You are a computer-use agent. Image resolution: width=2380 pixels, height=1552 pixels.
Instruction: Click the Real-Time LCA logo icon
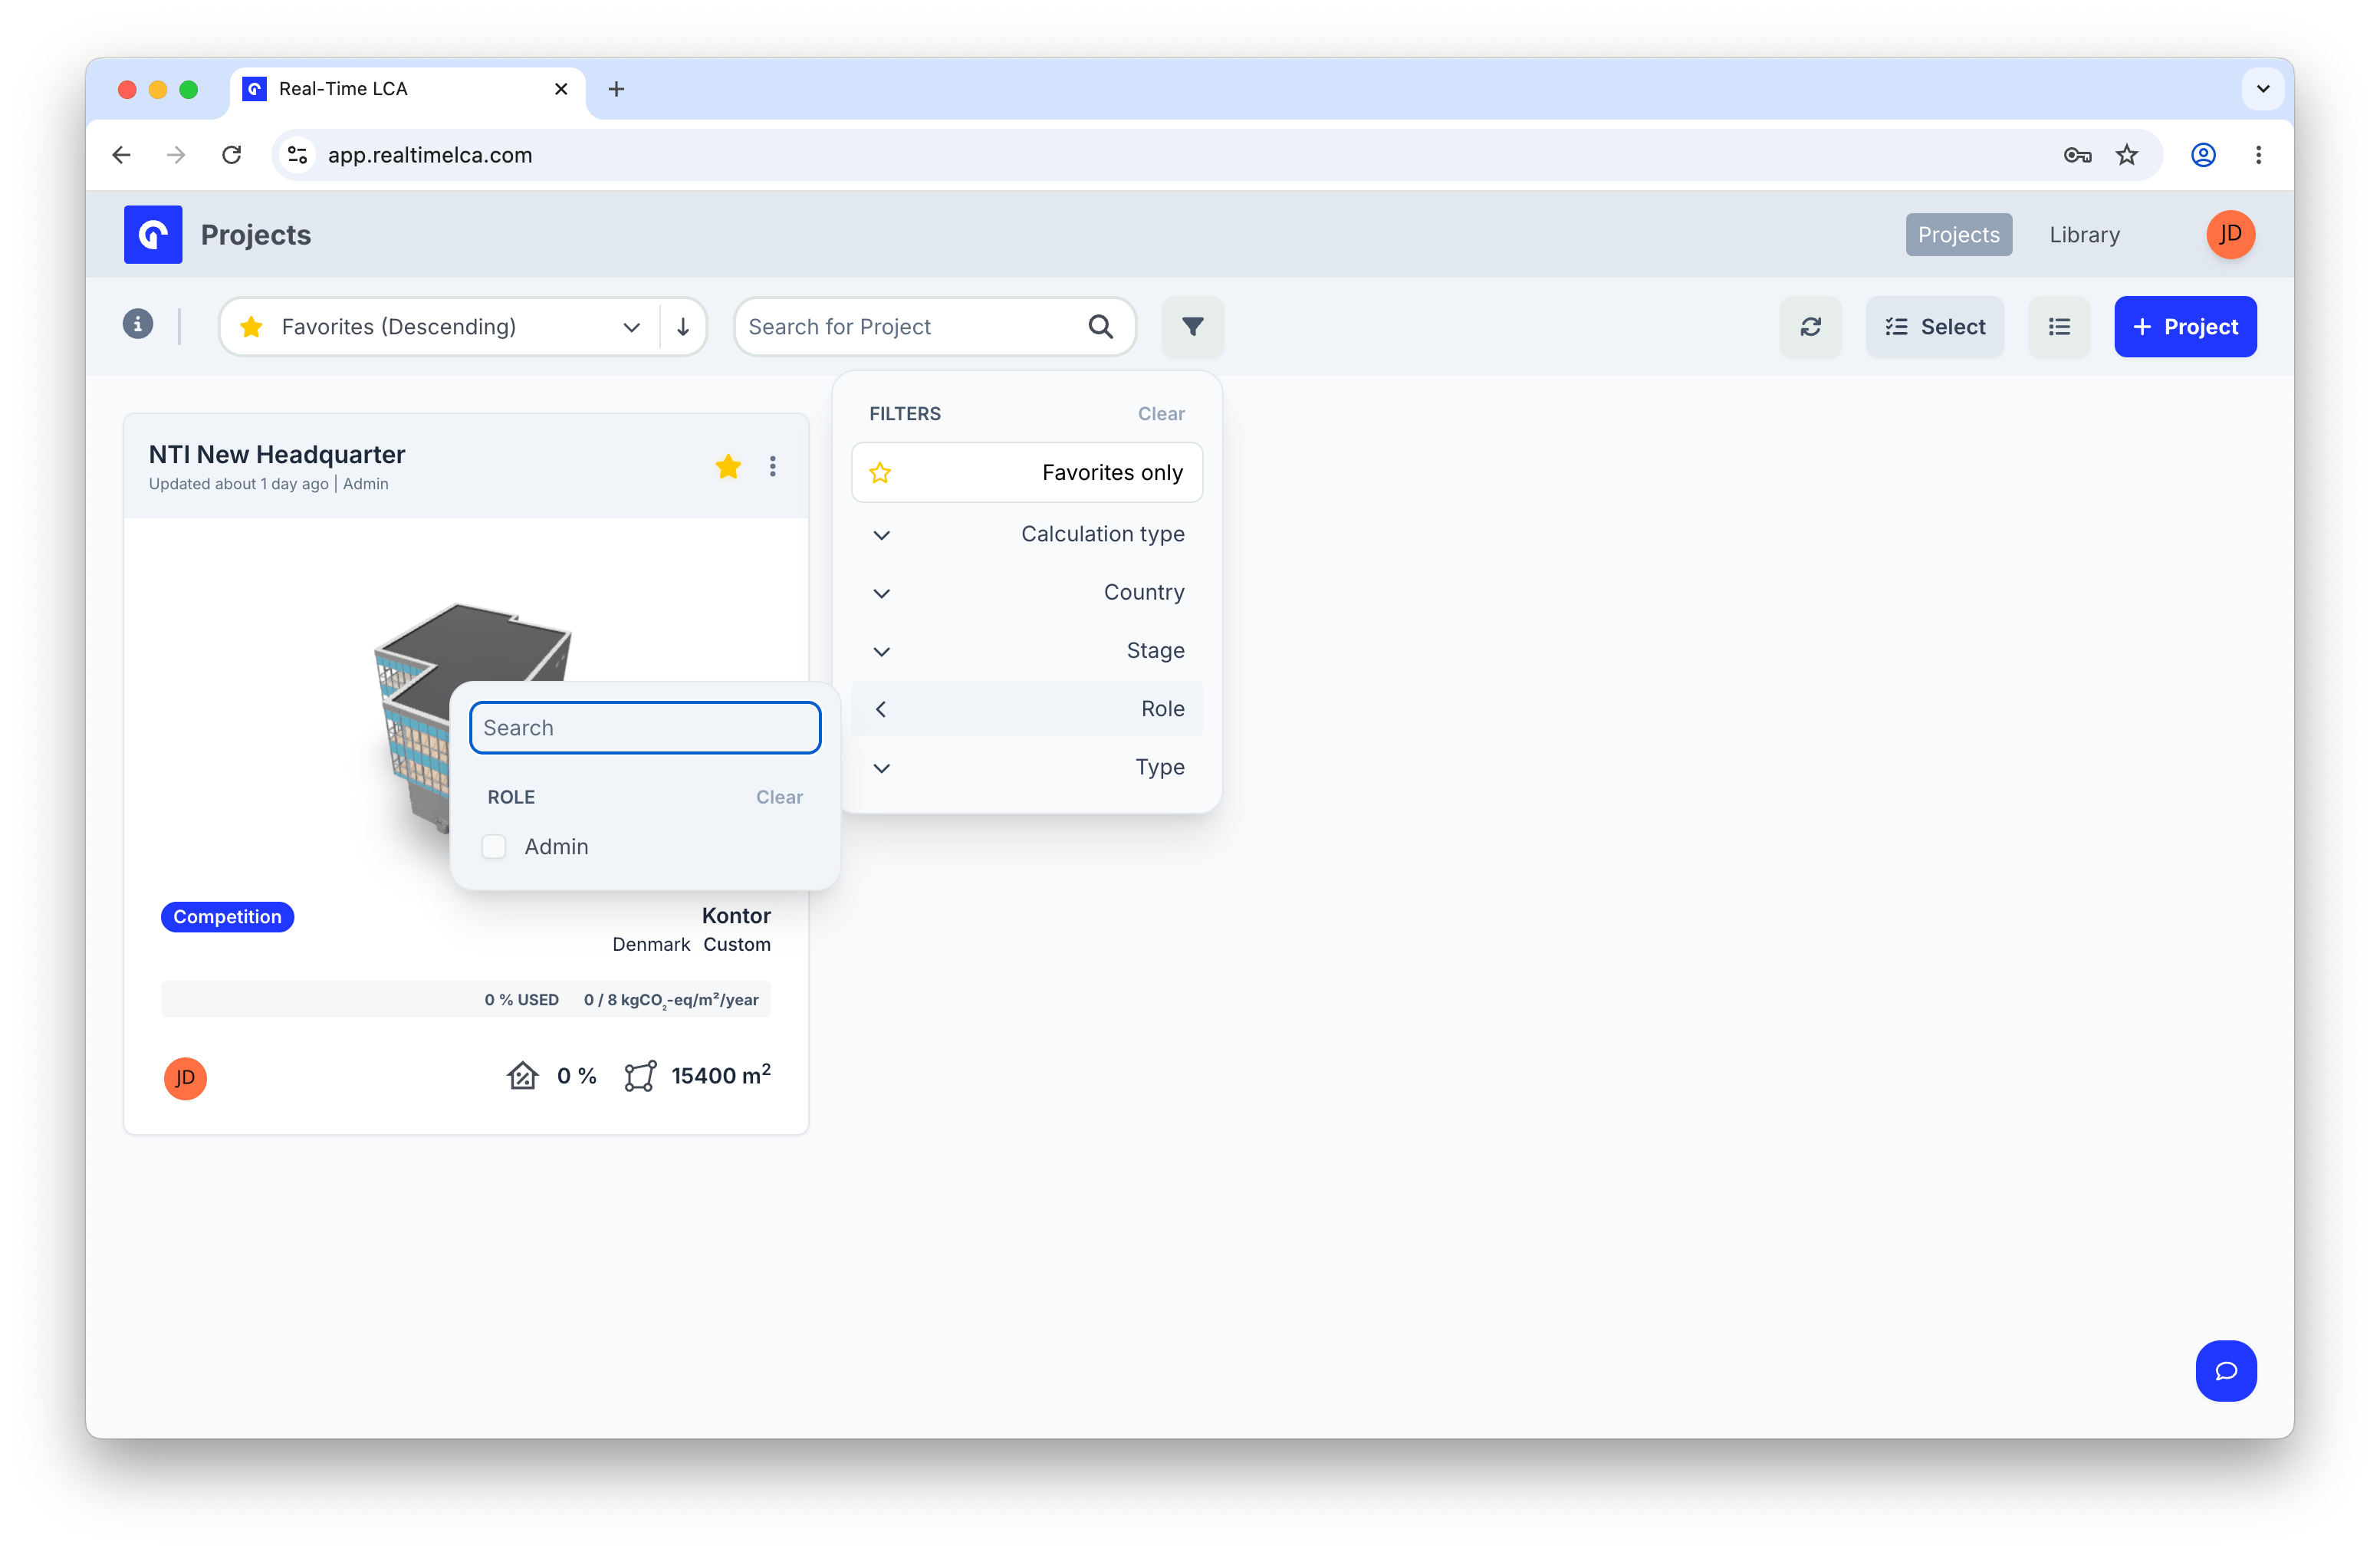tap(153, 234)
